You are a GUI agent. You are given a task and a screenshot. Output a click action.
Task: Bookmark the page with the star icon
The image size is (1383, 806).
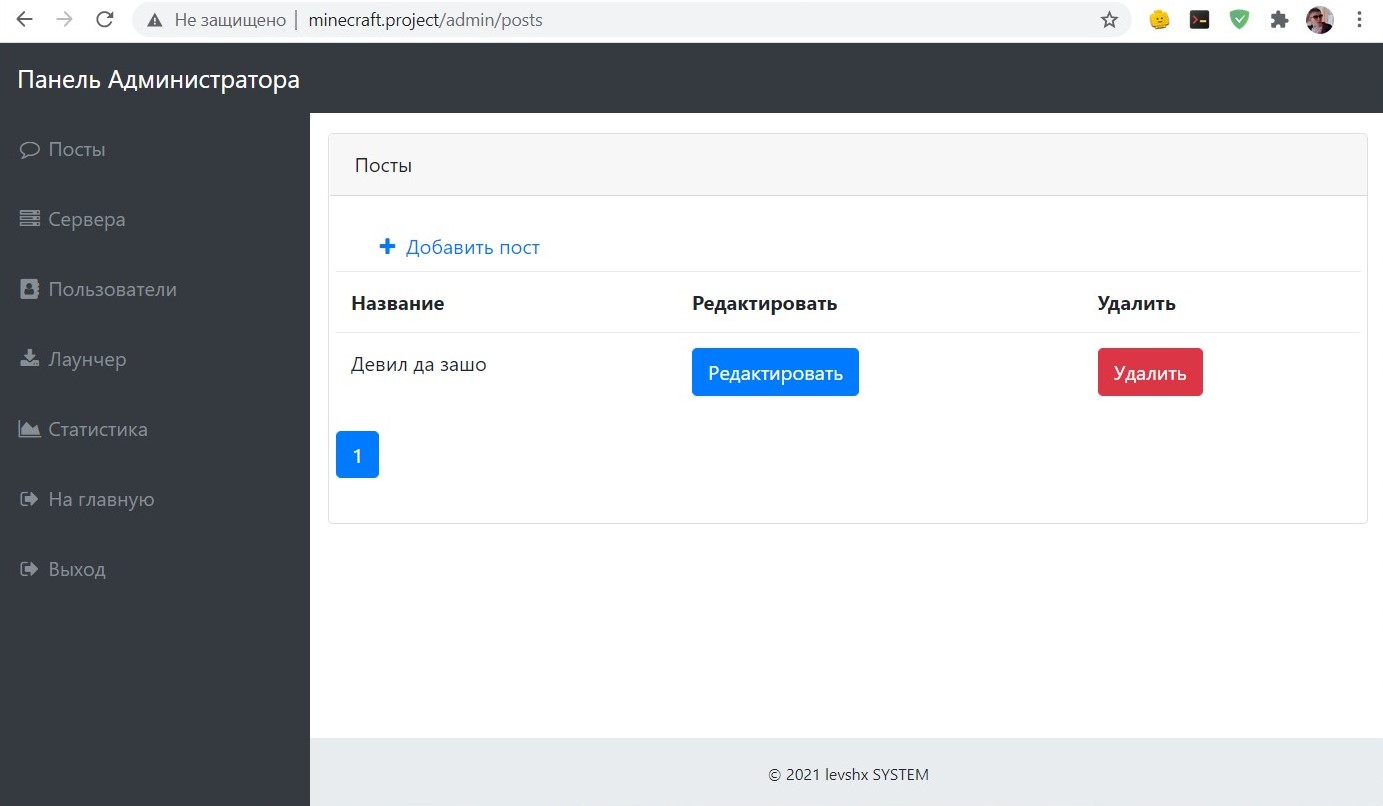[1109, 19]
